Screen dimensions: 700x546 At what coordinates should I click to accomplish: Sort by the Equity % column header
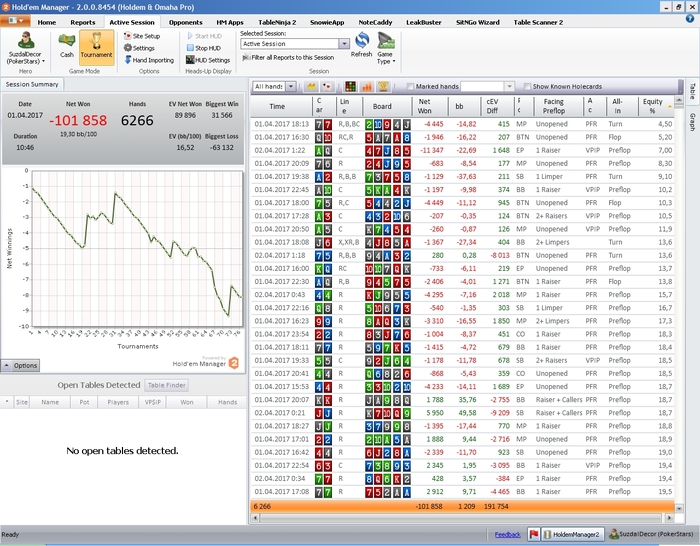tap(656, 106)
